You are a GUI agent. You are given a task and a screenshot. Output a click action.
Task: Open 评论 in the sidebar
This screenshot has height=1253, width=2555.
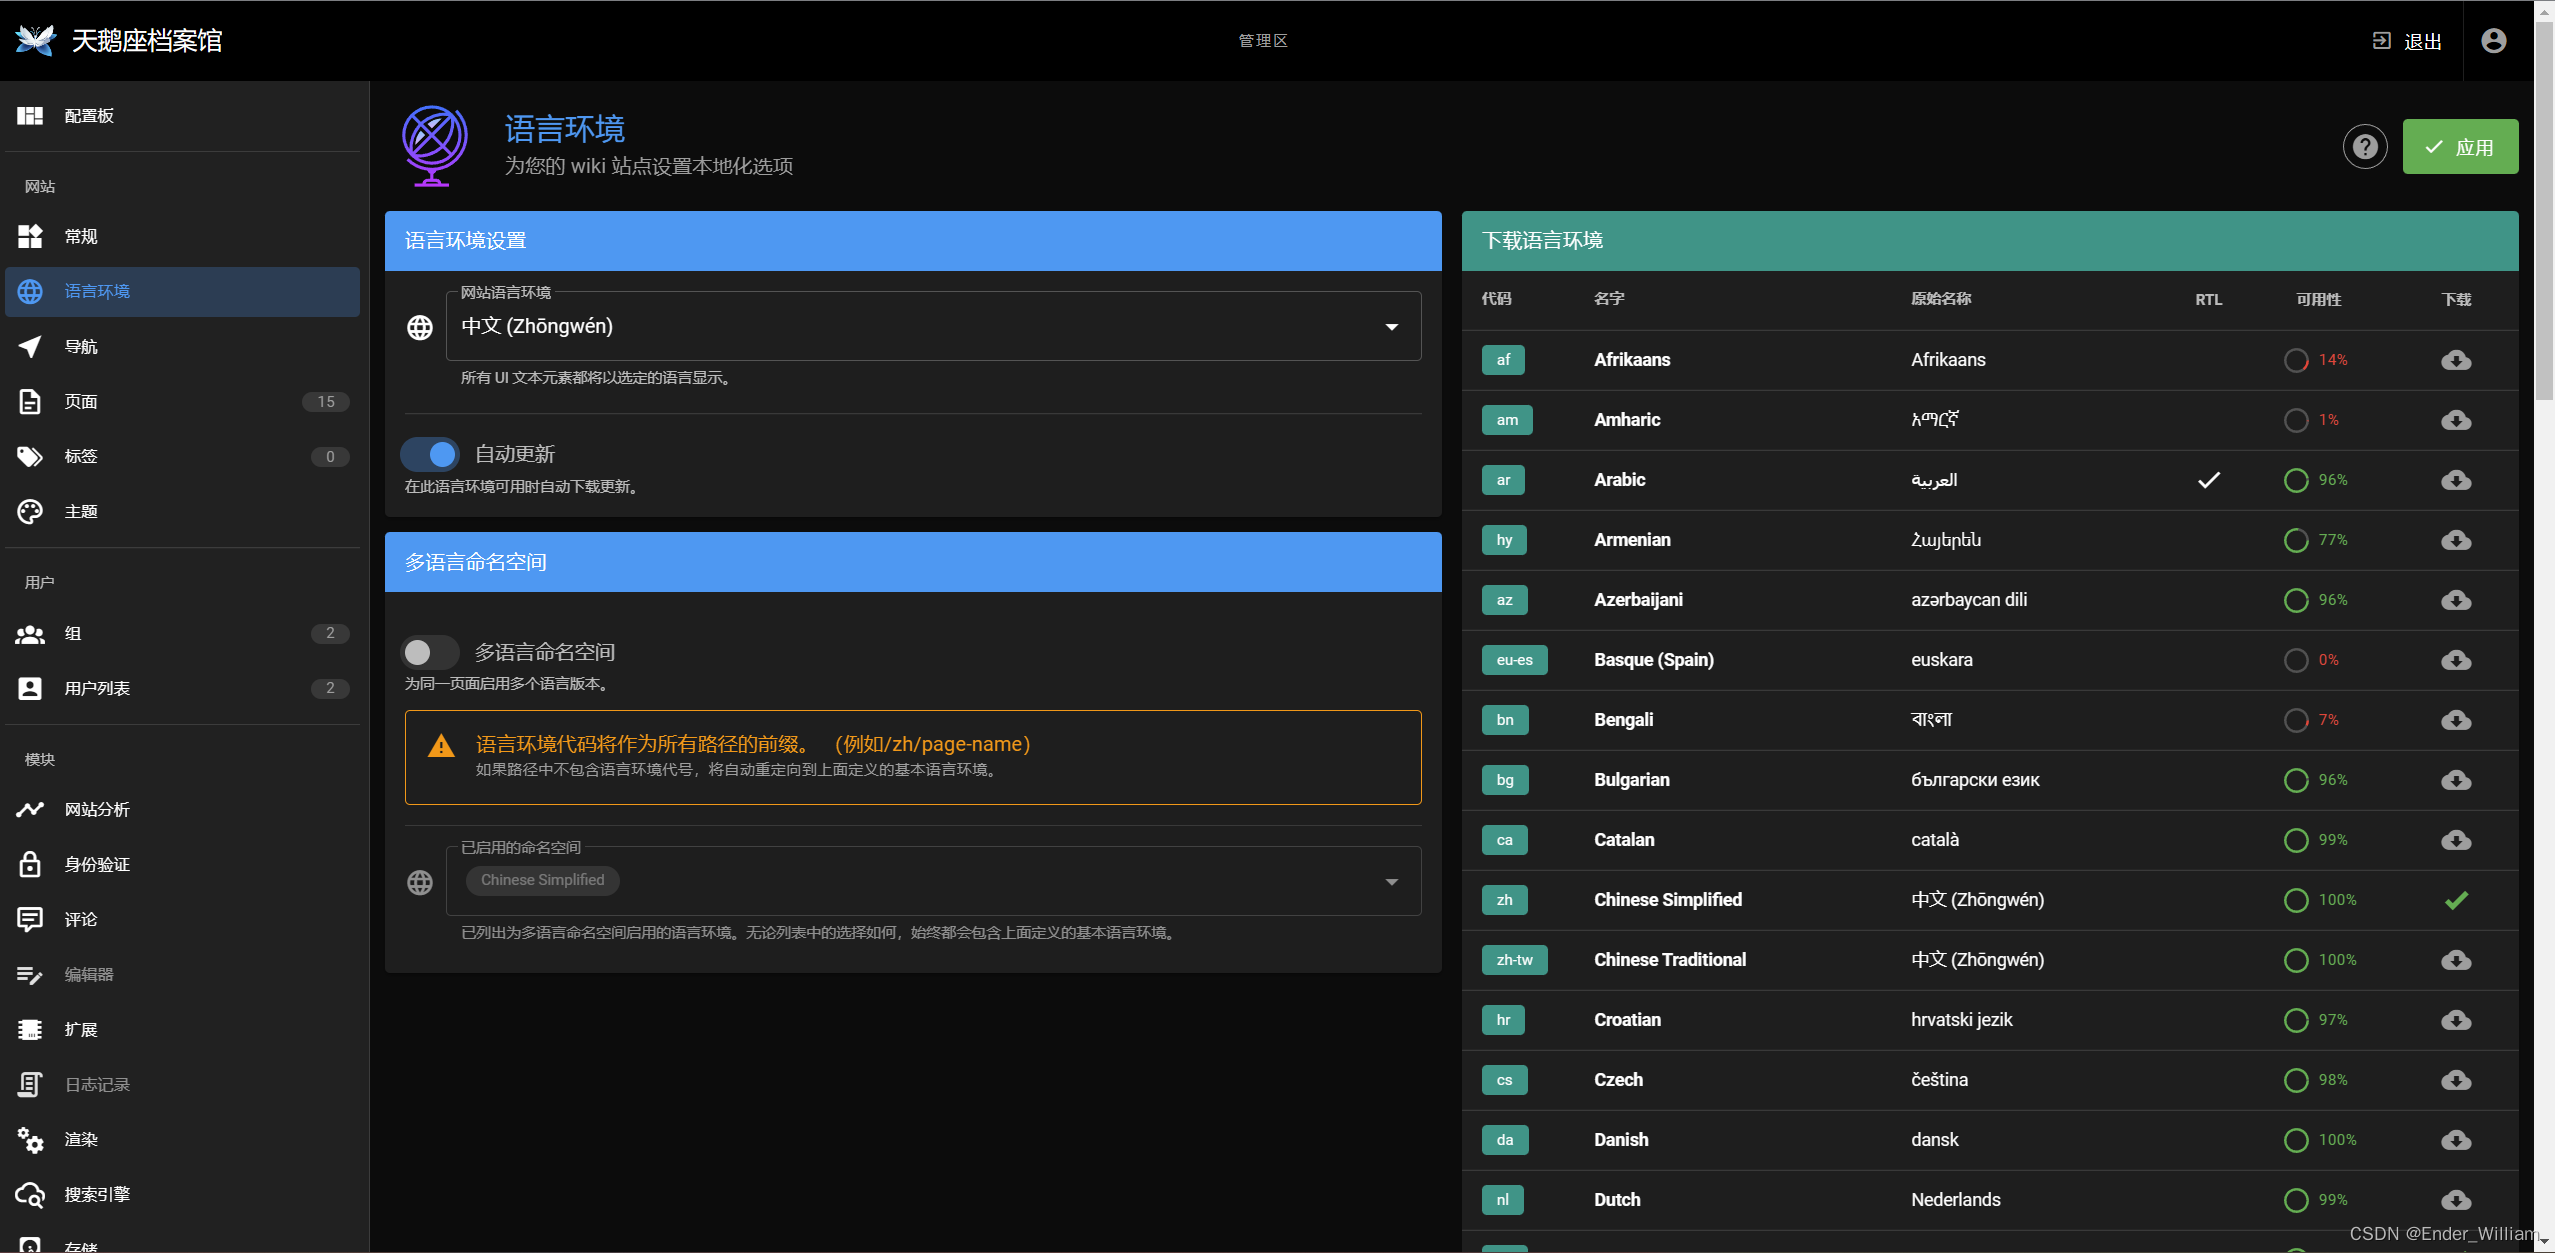[x=182, y=919]
